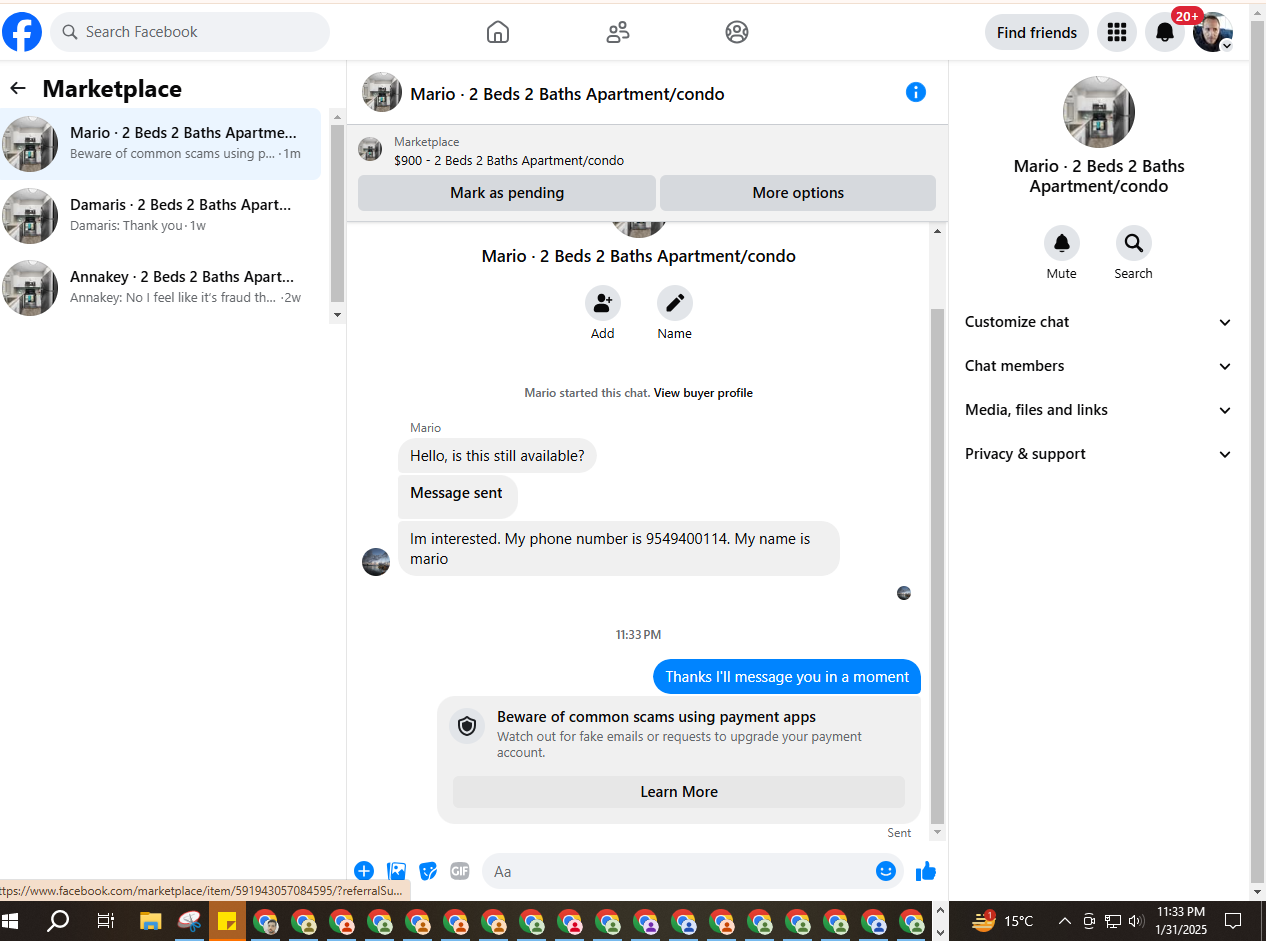Screen dimensions: 1266x941
Task: Open Windows taskbar search
Action: coord(58,921)
